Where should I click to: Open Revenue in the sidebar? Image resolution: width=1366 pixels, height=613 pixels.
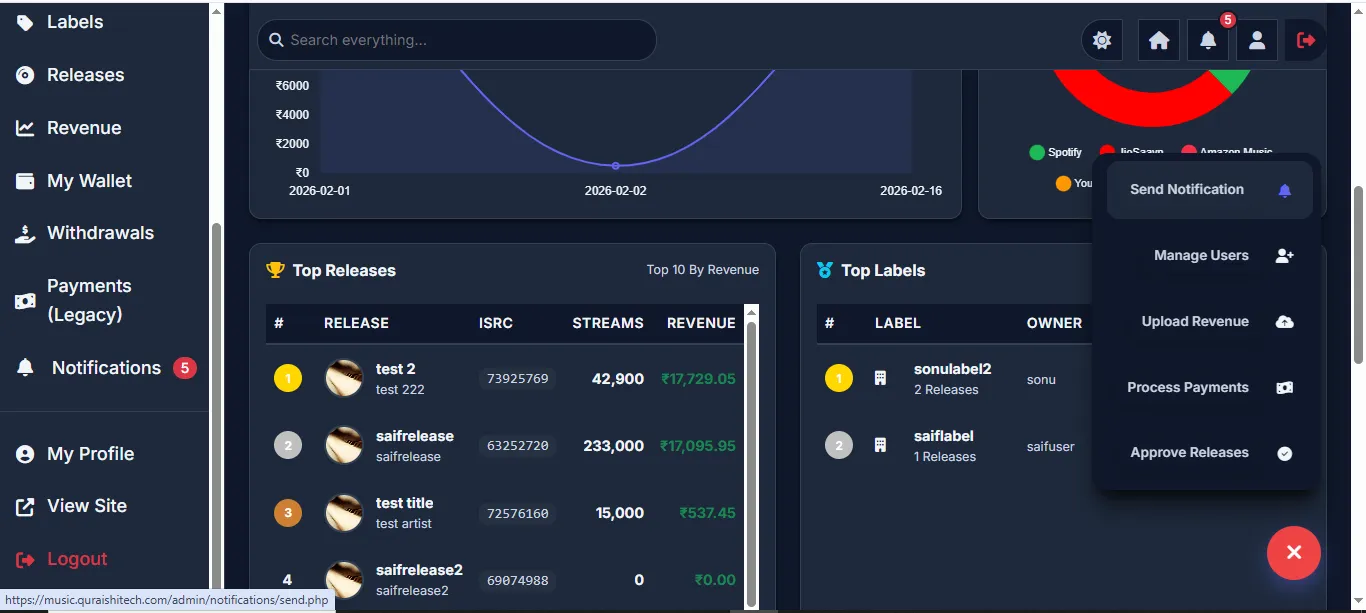[x=84, y=128]
